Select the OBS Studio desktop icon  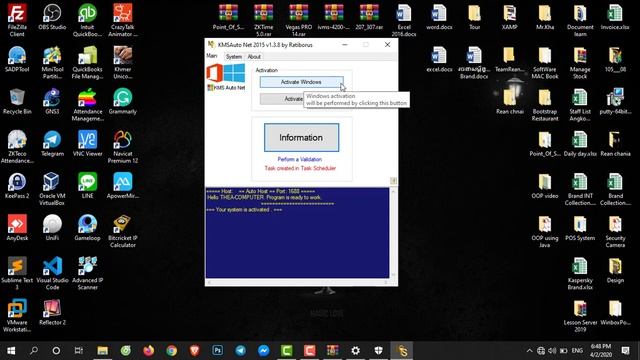(52, 17)
